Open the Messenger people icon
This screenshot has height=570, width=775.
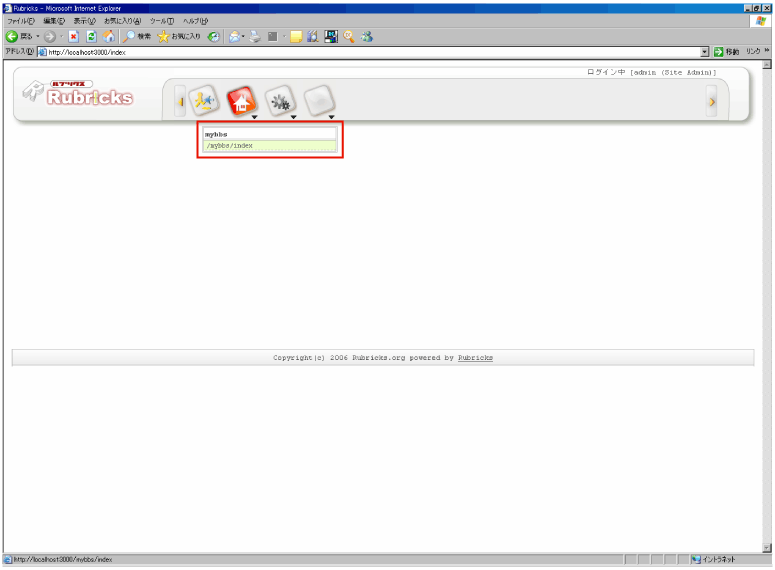pyautogui.click(x=367, y=37)
